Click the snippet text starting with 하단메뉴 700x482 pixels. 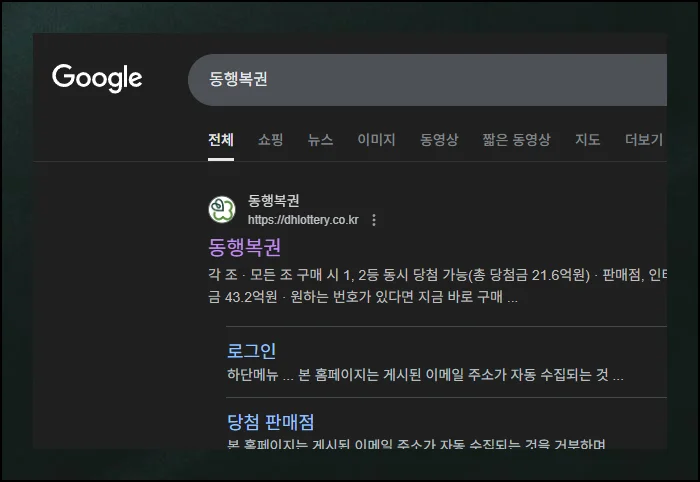[425, 374]
